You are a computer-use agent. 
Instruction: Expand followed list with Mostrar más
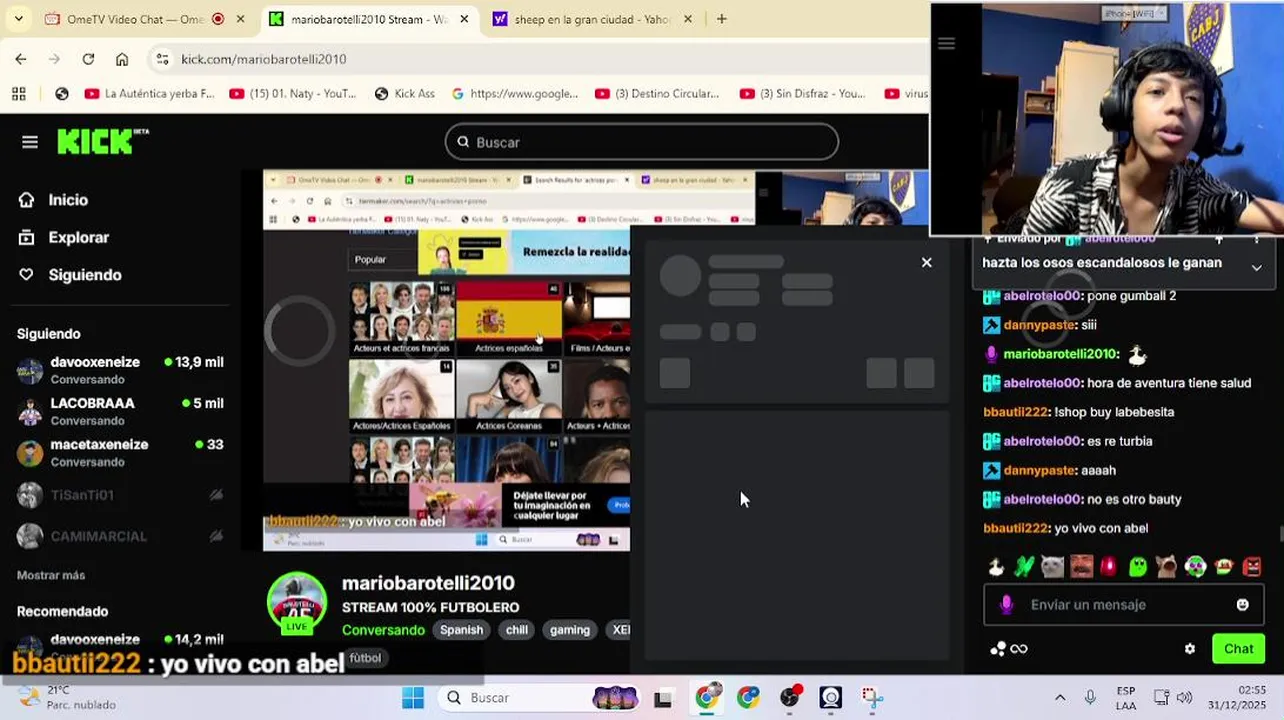click(x=51, y=575)
